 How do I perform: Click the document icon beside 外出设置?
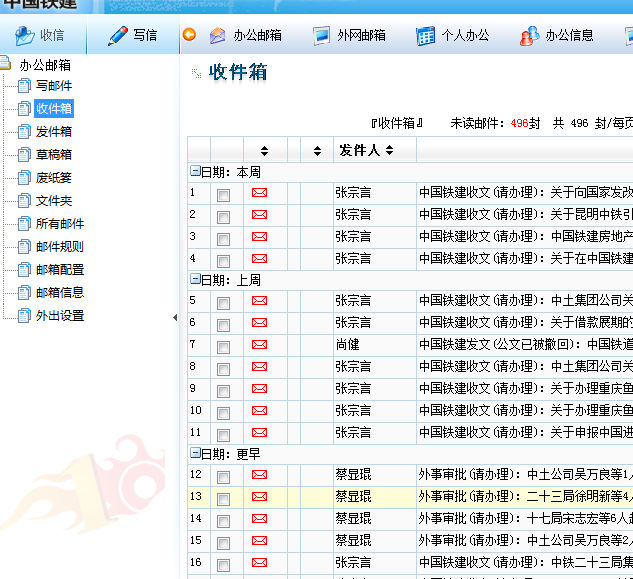24,316
